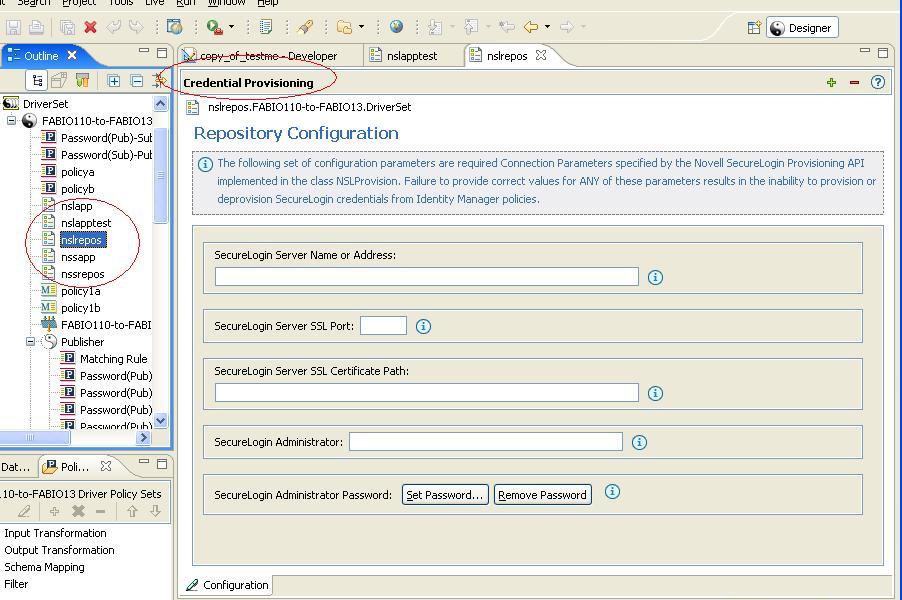Click the expand all icon in Outline toolbar
Screen dimensions: 902x600
[x=114, y=81]
